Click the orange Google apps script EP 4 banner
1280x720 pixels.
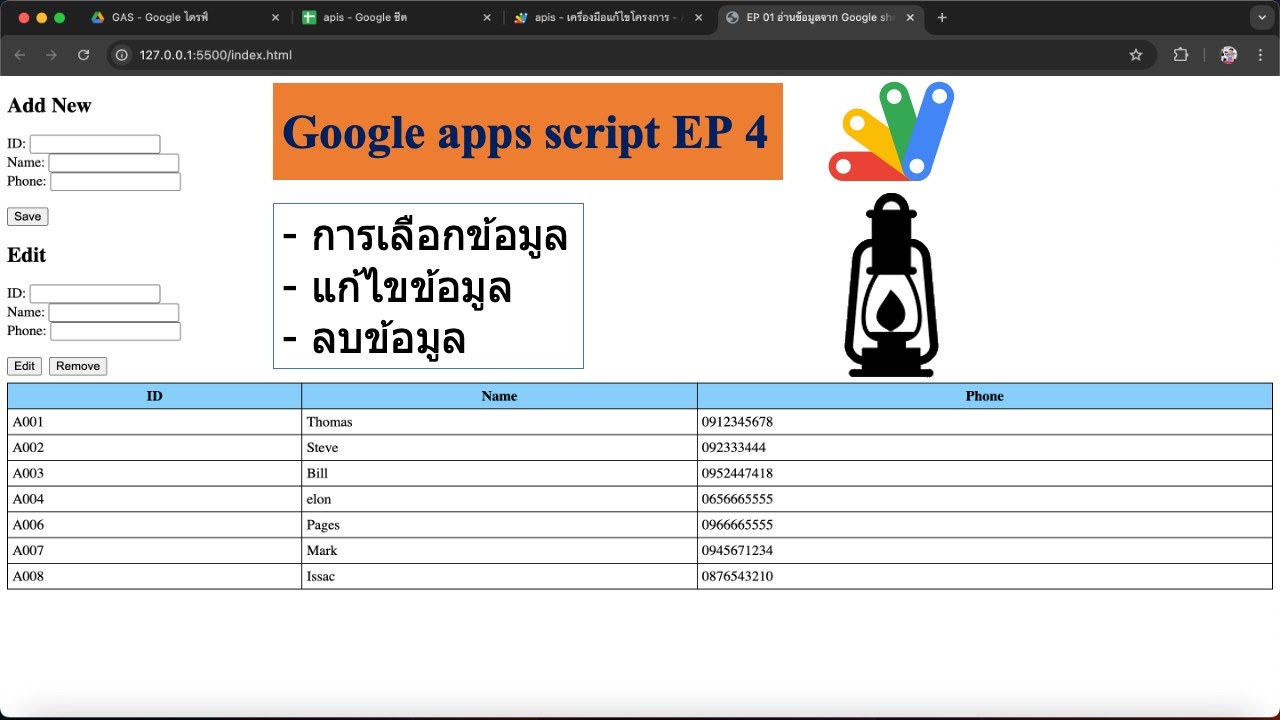(x=528, y=132)
